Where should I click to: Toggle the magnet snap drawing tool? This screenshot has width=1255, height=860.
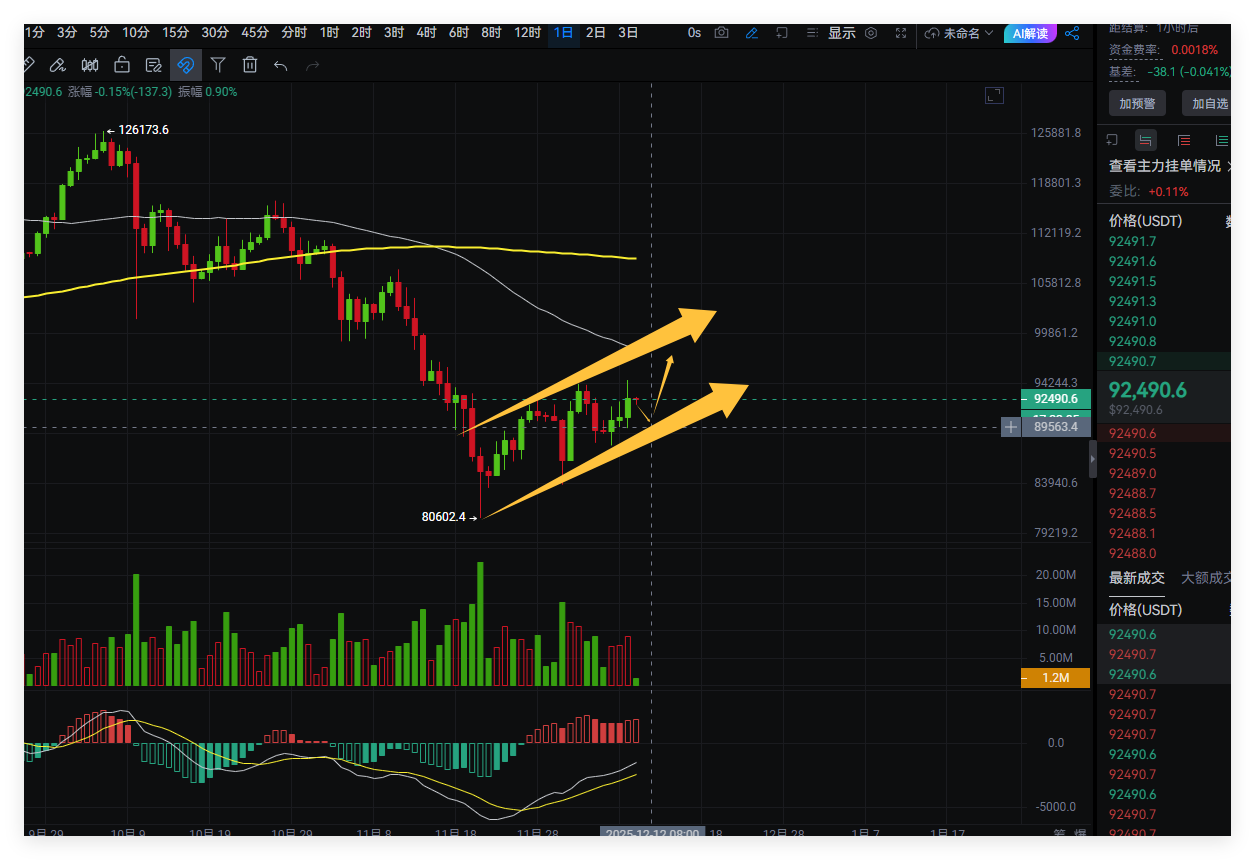(x=185, y=66)
